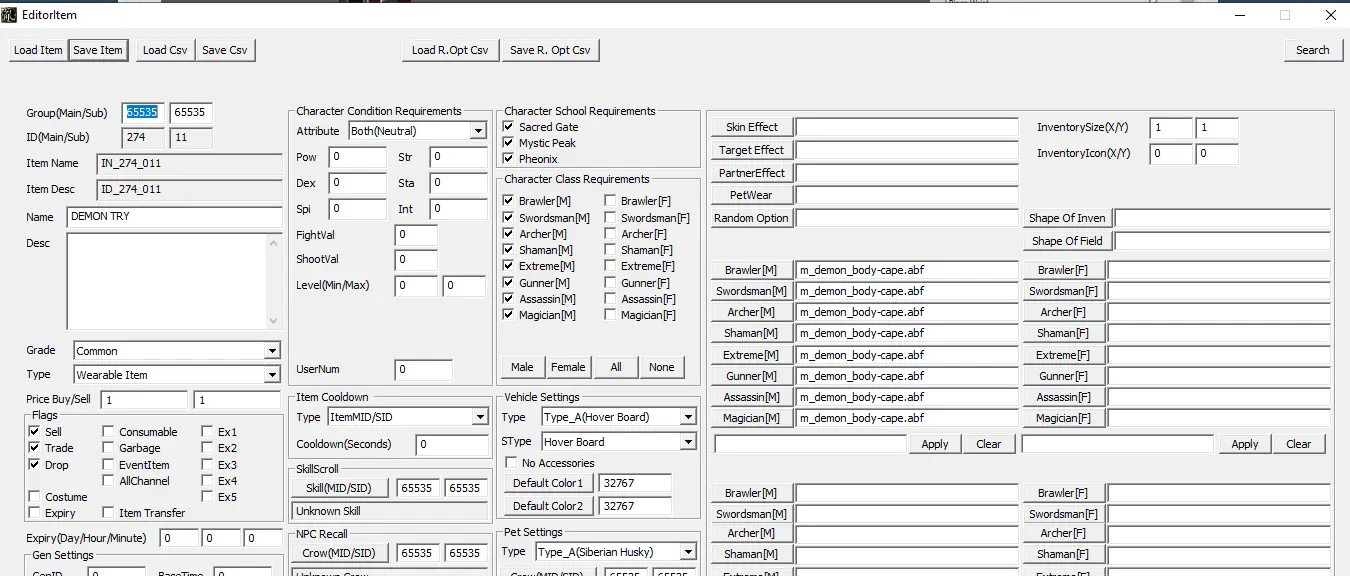The width and height of the screenshot is (1350, 576).
Task: Click the Save Item button
Action: coord(98,50)
